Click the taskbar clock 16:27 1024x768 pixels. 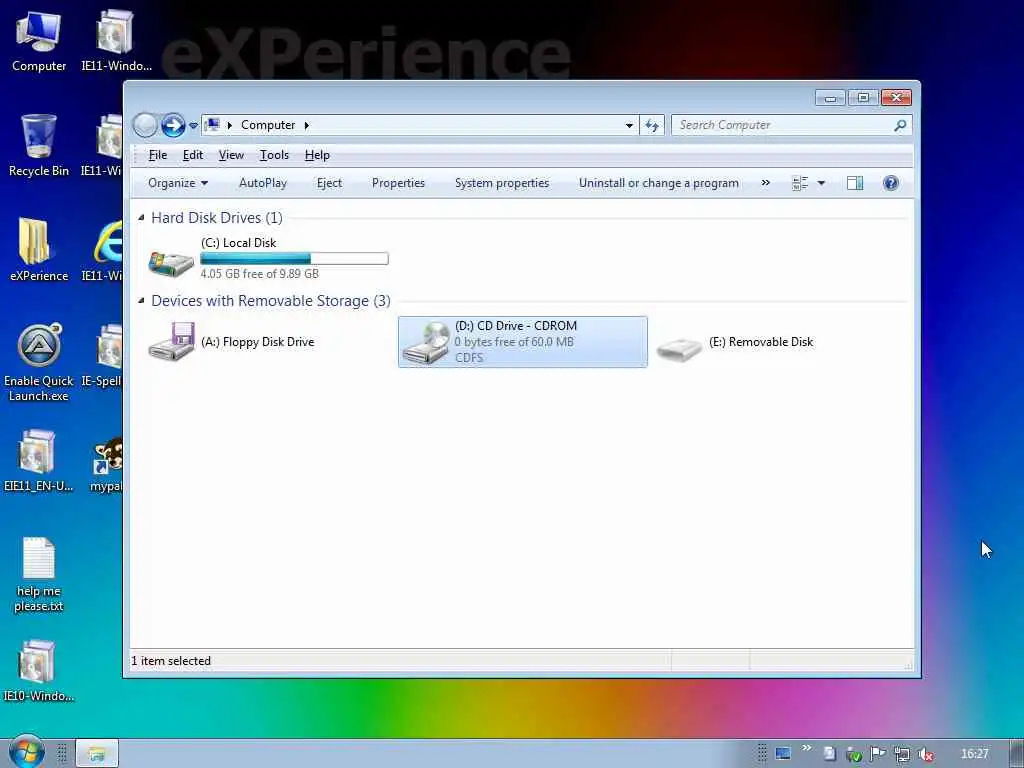[974, 754]
